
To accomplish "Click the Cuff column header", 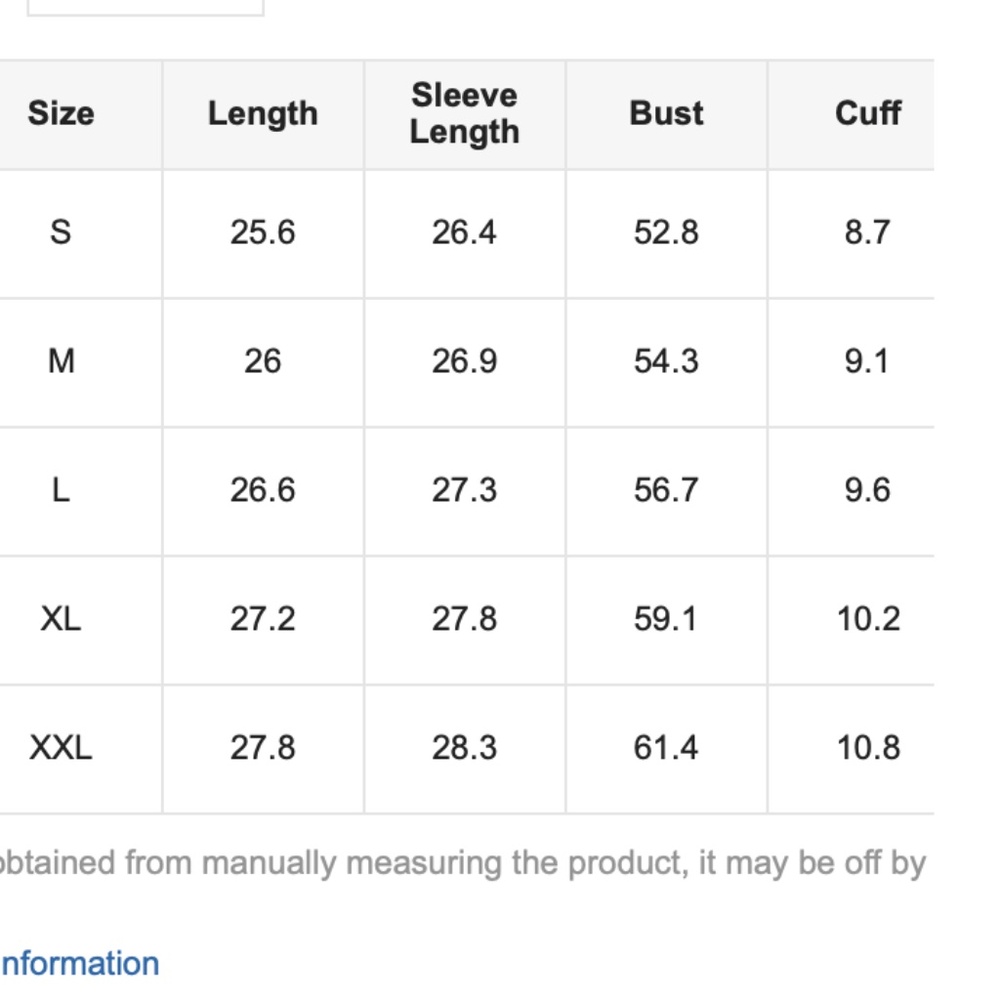I will (867, 114).
